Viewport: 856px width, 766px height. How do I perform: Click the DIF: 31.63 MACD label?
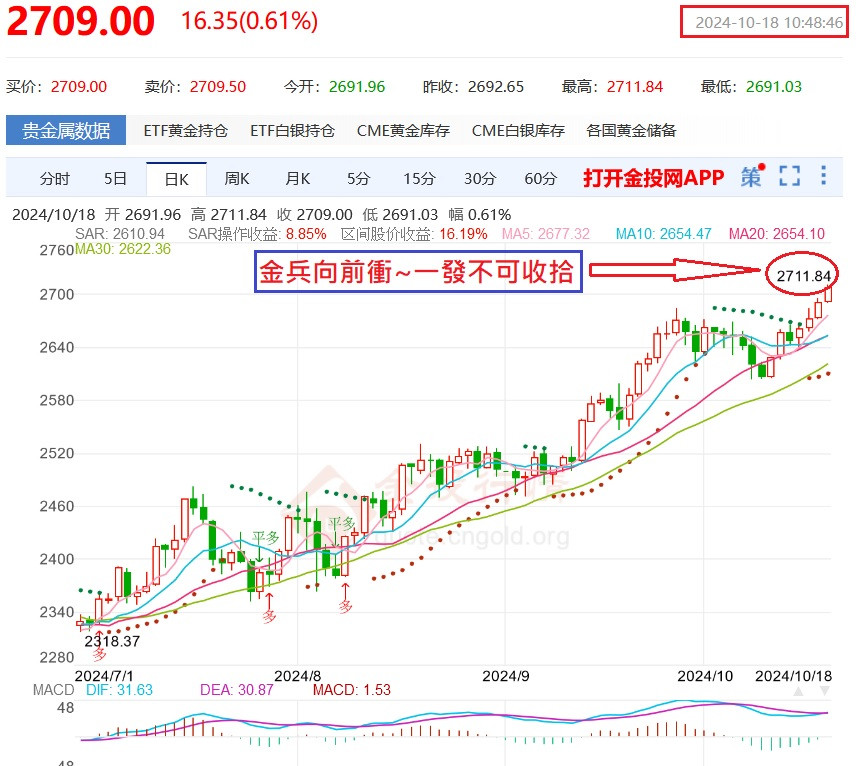120,690
